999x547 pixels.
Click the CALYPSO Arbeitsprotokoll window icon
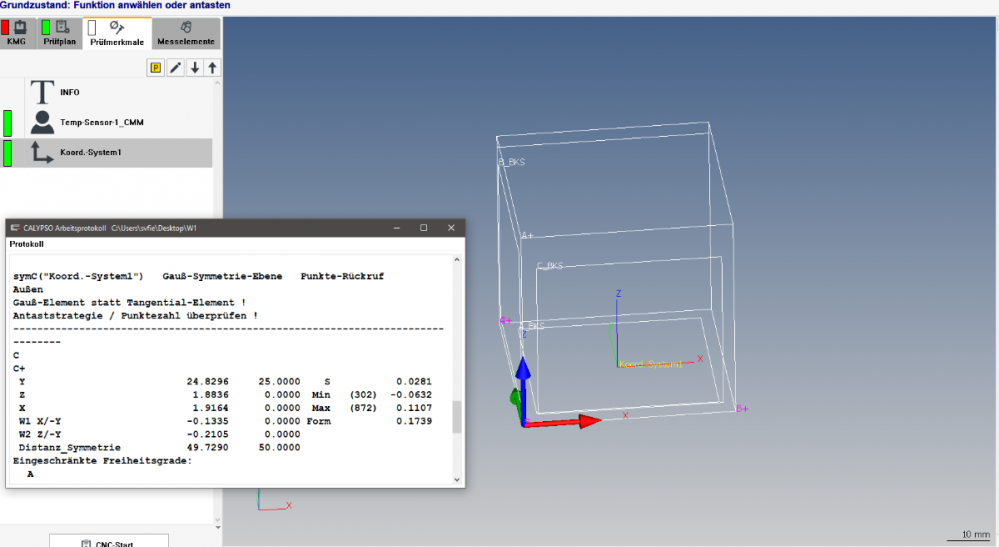coord(16,228)
